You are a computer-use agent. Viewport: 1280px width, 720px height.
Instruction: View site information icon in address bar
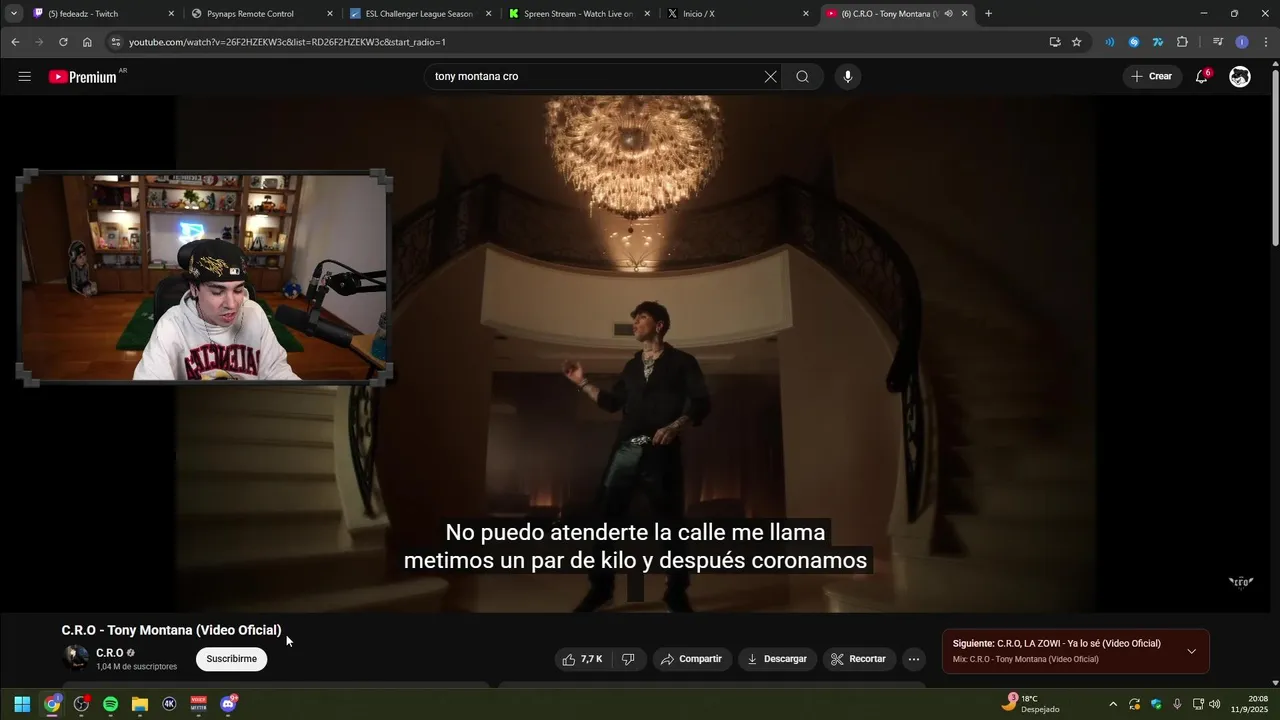click(x=115, y=42)
